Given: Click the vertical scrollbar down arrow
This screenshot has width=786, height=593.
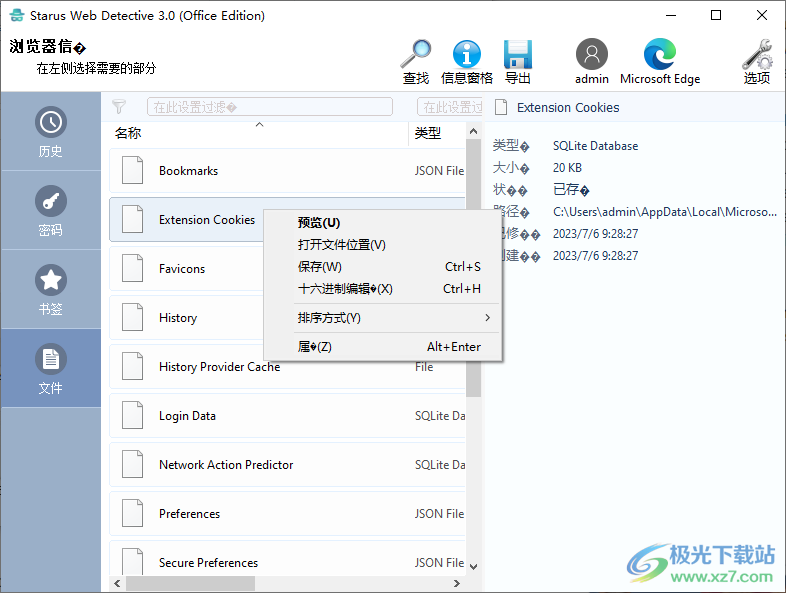Looking at the screenshot, I should (473, 566).
